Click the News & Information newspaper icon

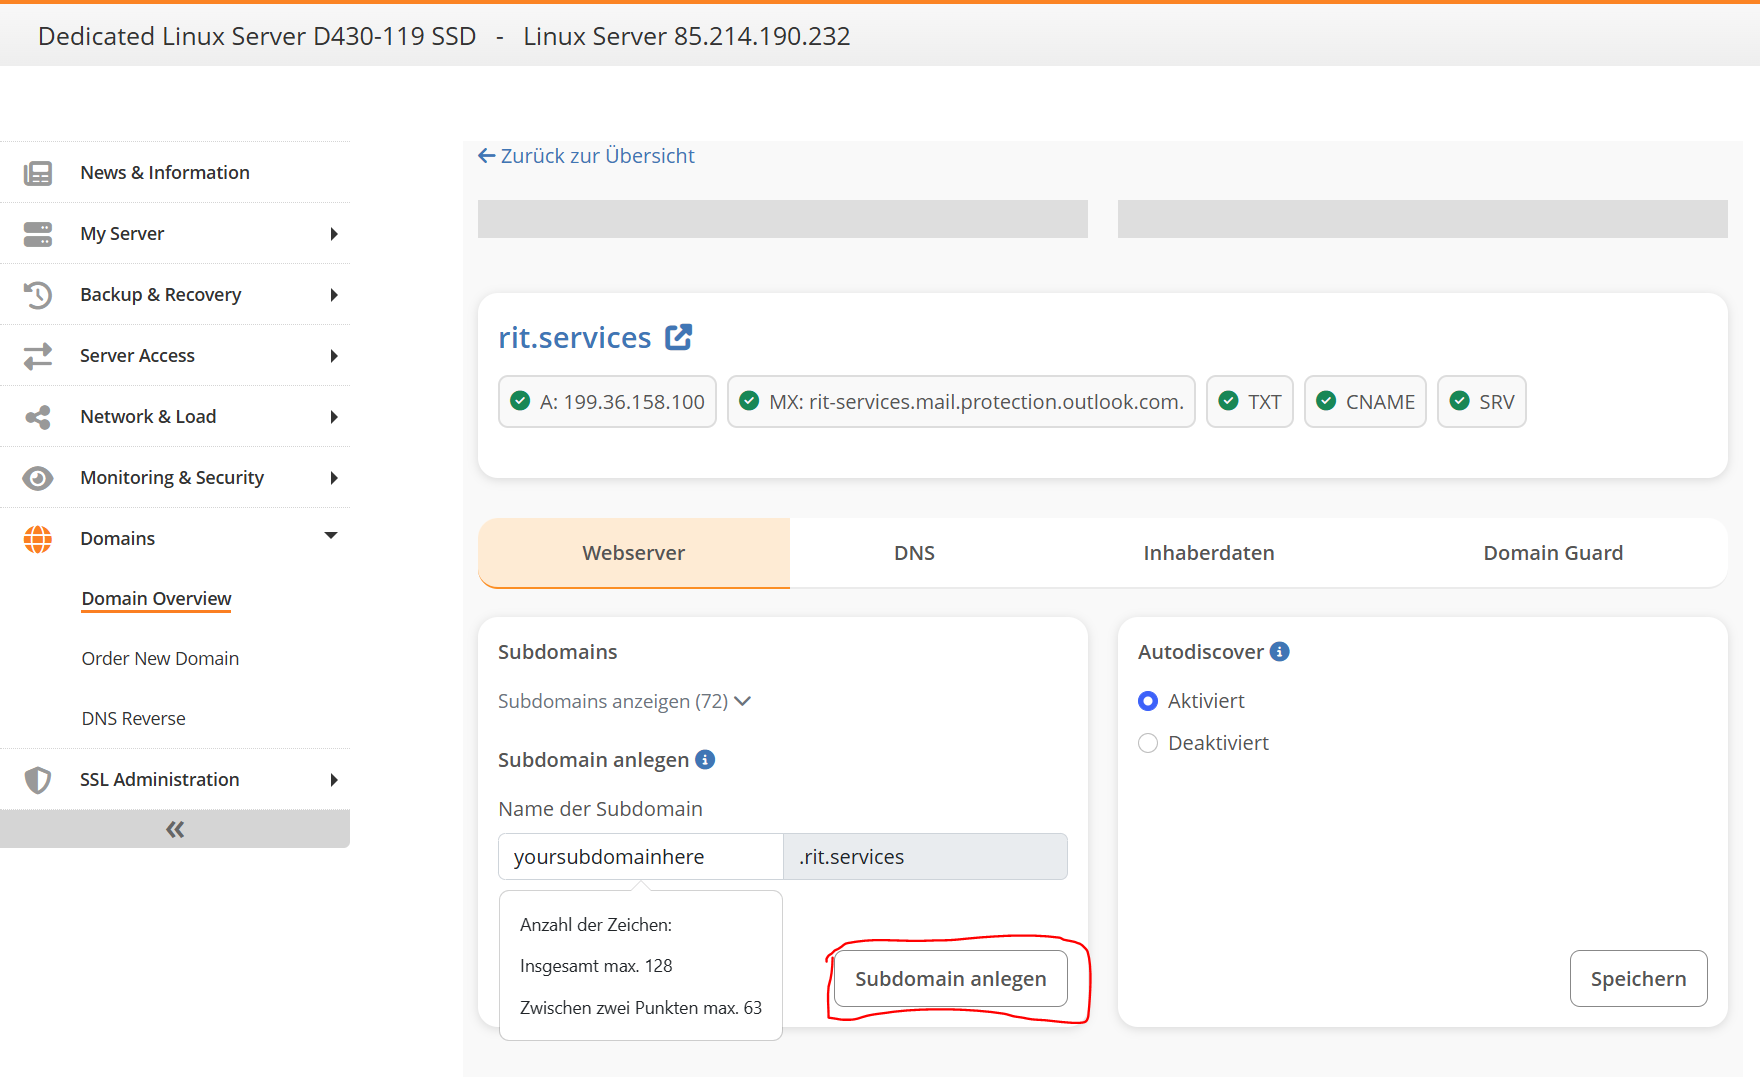[x=38, y=173]
